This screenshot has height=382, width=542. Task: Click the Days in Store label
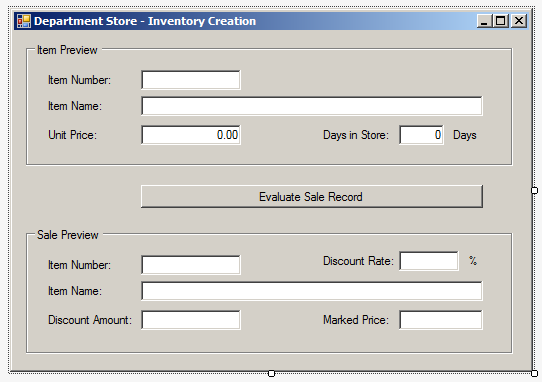pyautogui.click(x=356, y=135)
